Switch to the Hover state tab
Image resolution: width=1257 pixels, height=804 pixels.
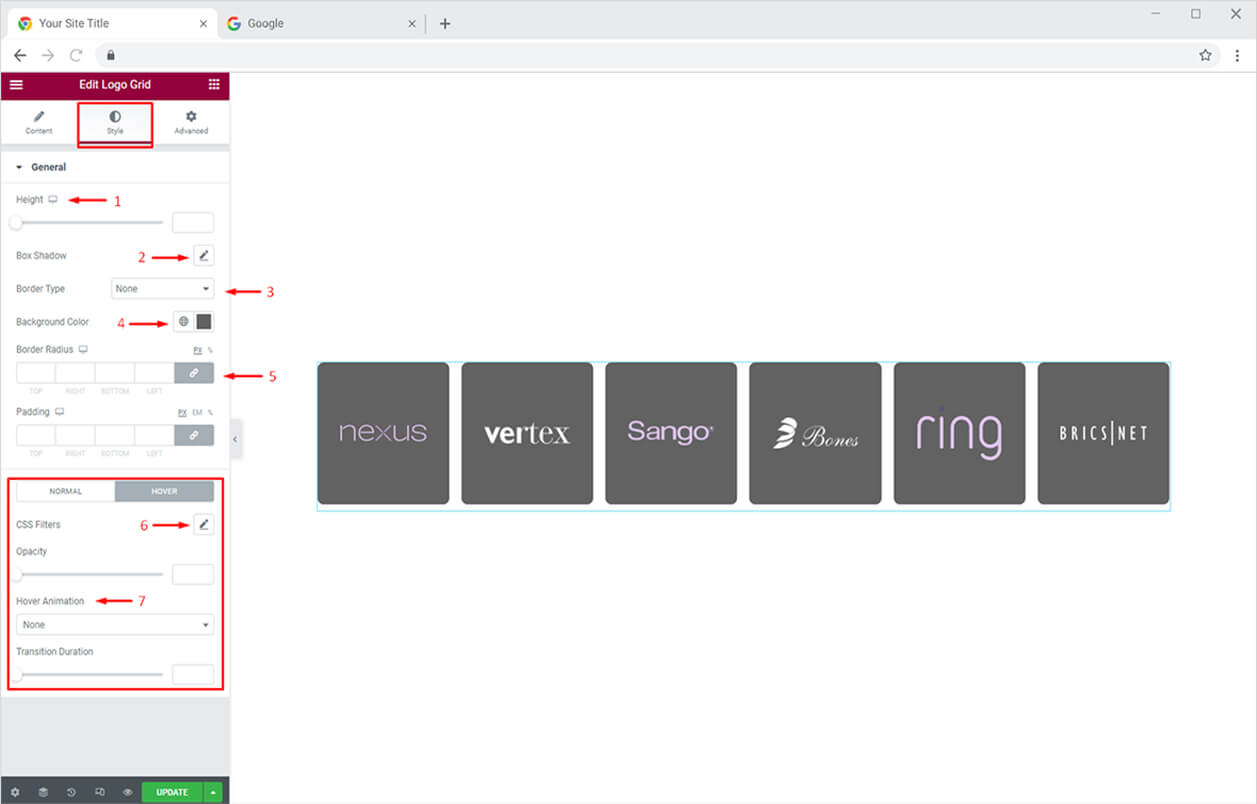click(164, 491)
